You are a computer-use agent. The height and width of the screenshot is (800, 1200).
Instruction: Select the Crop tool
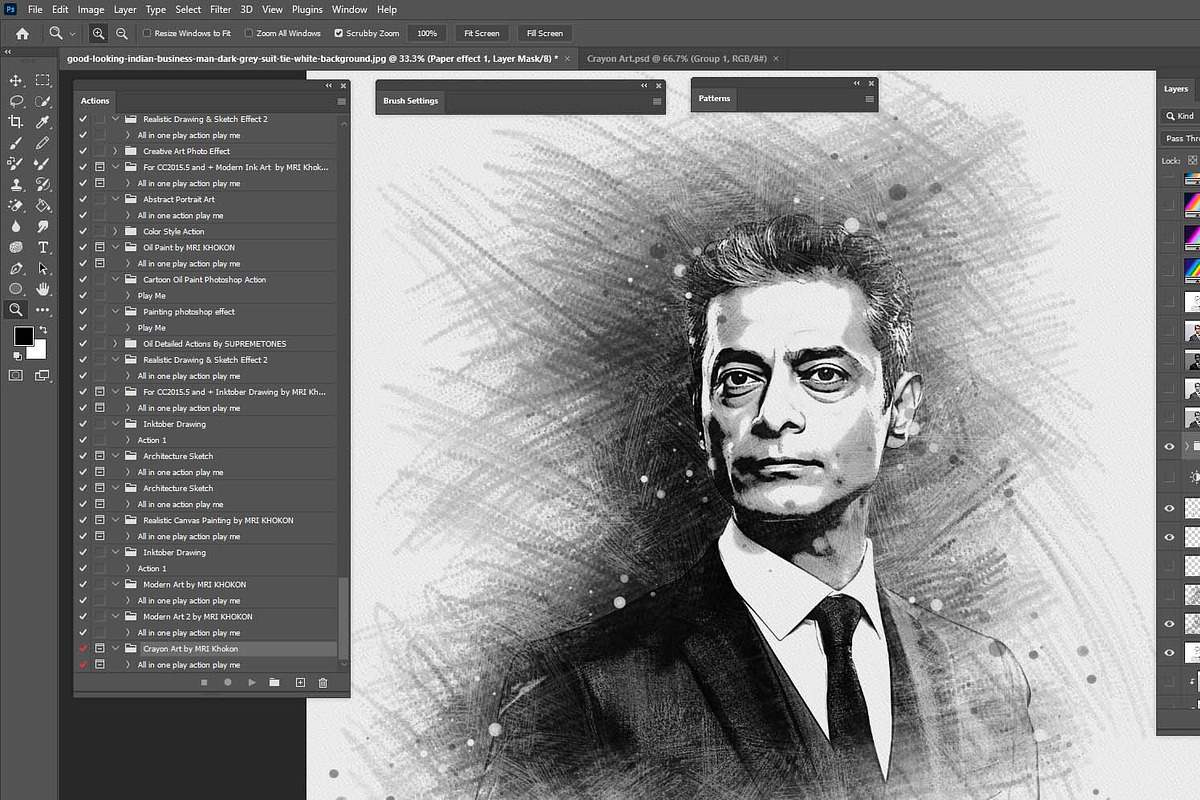pyautogui.click(x=16, y=122)
